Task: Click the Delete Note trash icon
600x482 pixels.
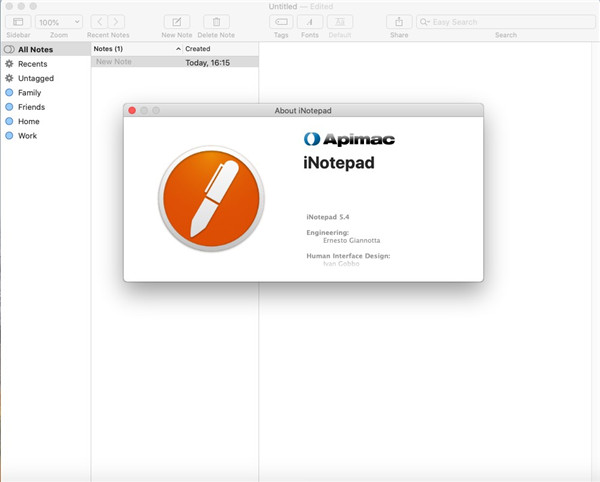Action: click(x=216, y=21)
